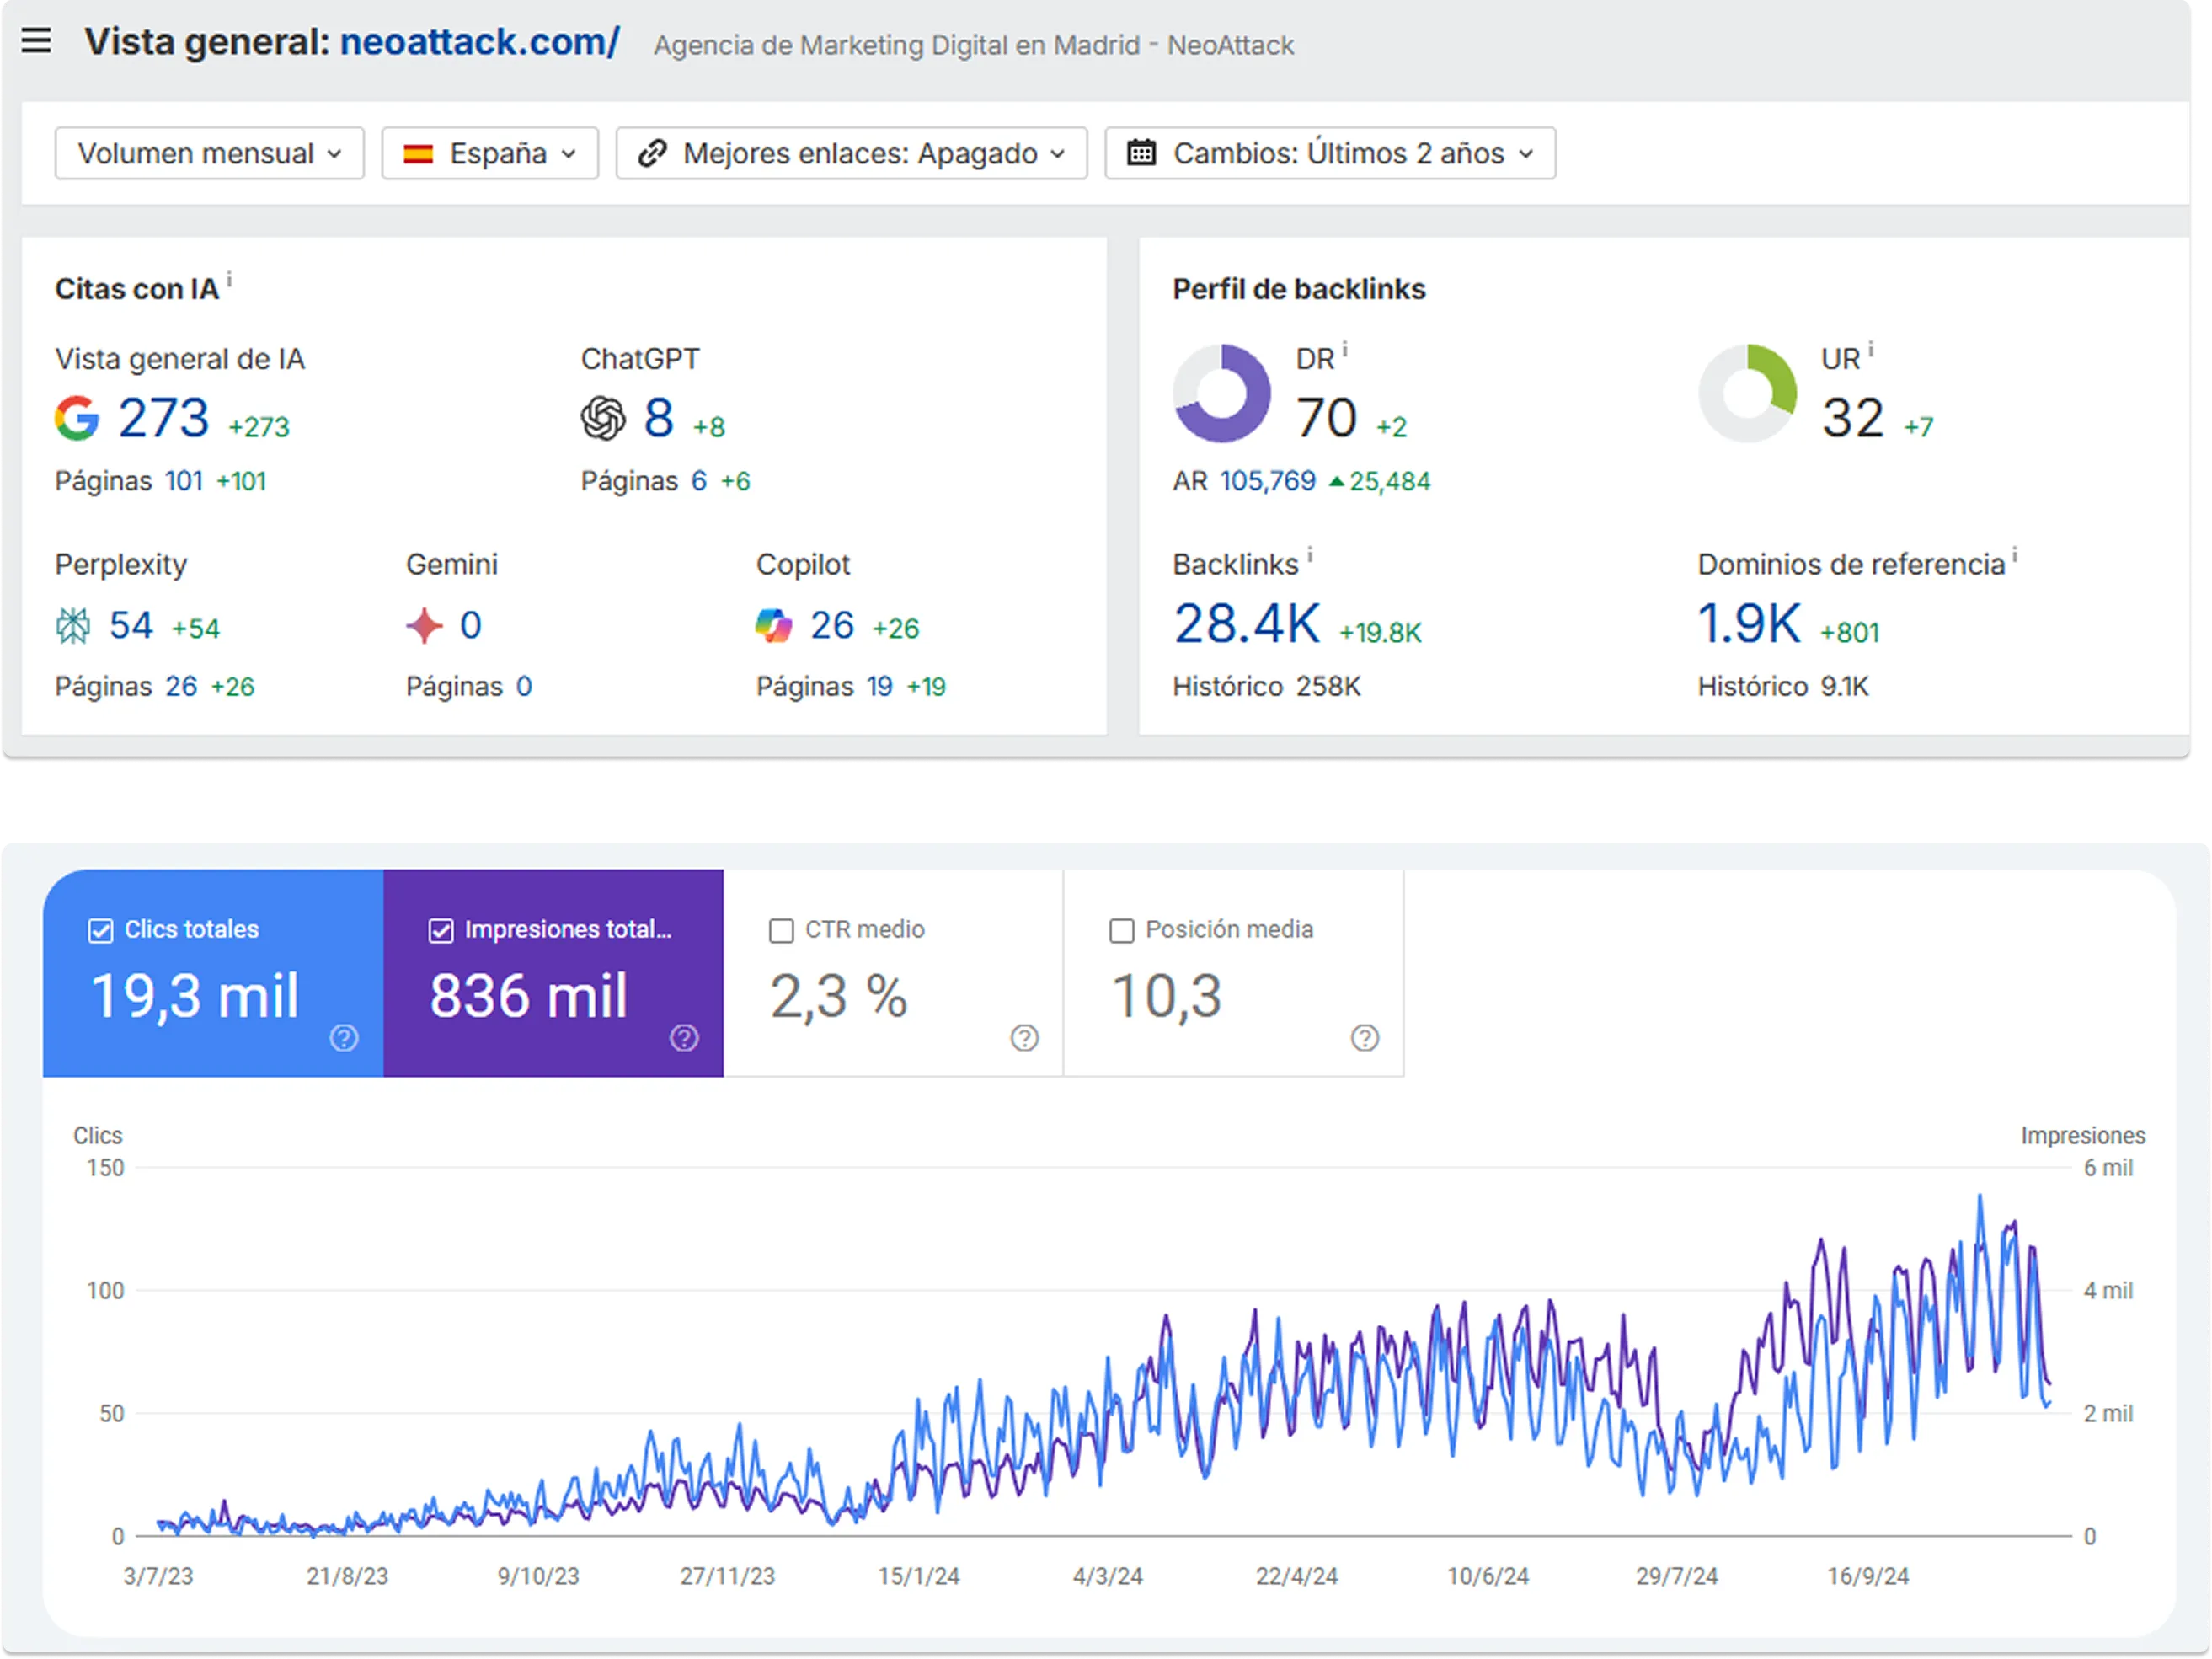The height and width of the screenshot is (1659, 2212).
Task: Click the green +273 change value
Action: 259,427
